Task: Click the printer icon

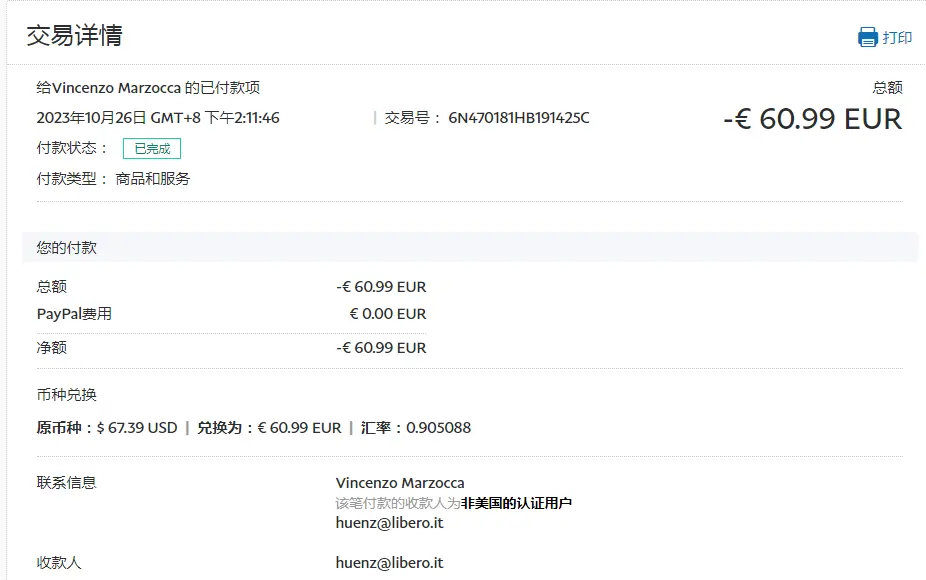Action: point(867,38)
